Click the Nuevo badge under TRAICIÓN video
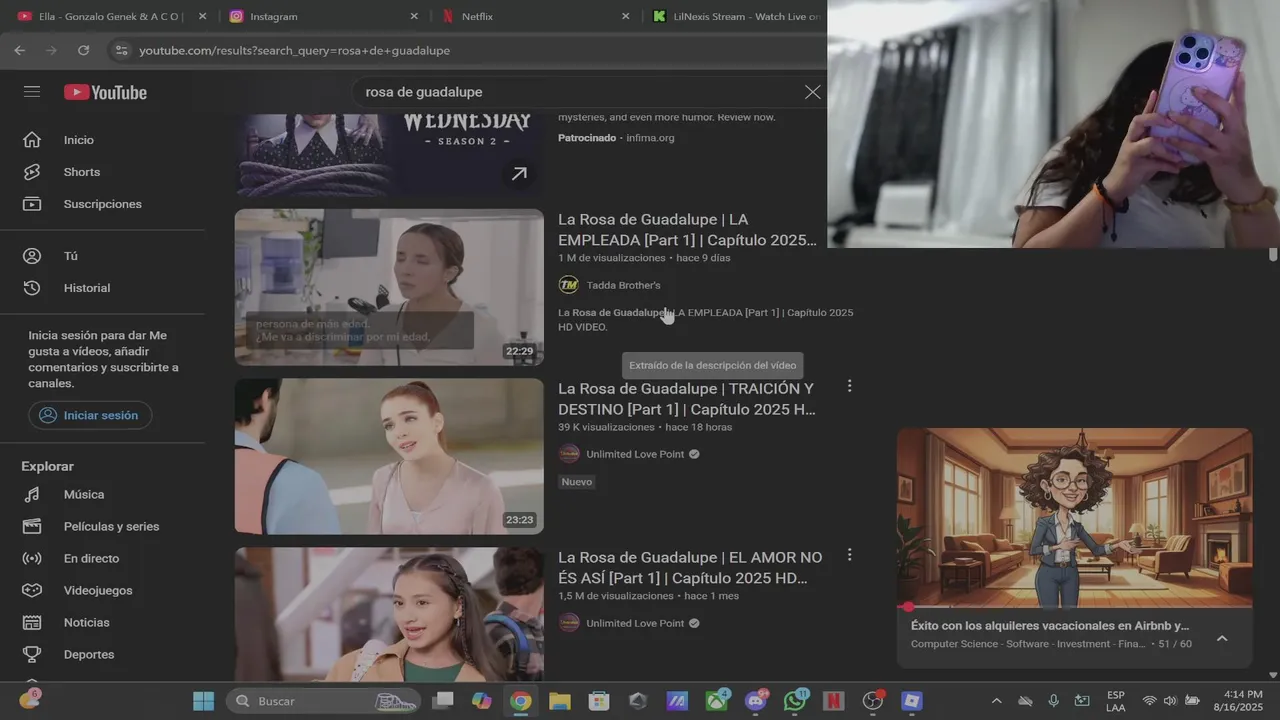The image size is (1280, 720). pos(577,482)
